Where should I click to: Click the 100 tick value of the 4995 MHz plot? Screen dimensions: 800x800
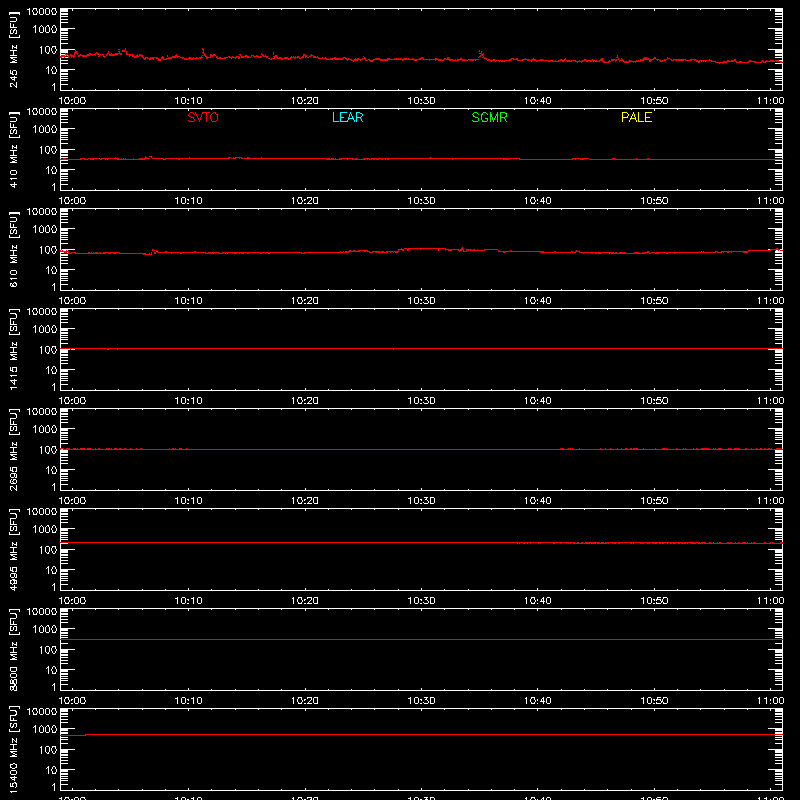(x=48, y=550)
